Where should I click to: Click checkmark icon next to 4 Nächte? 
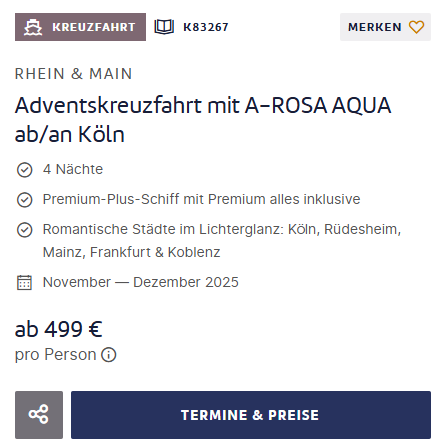pyautogui.click(x=24, y=170)
